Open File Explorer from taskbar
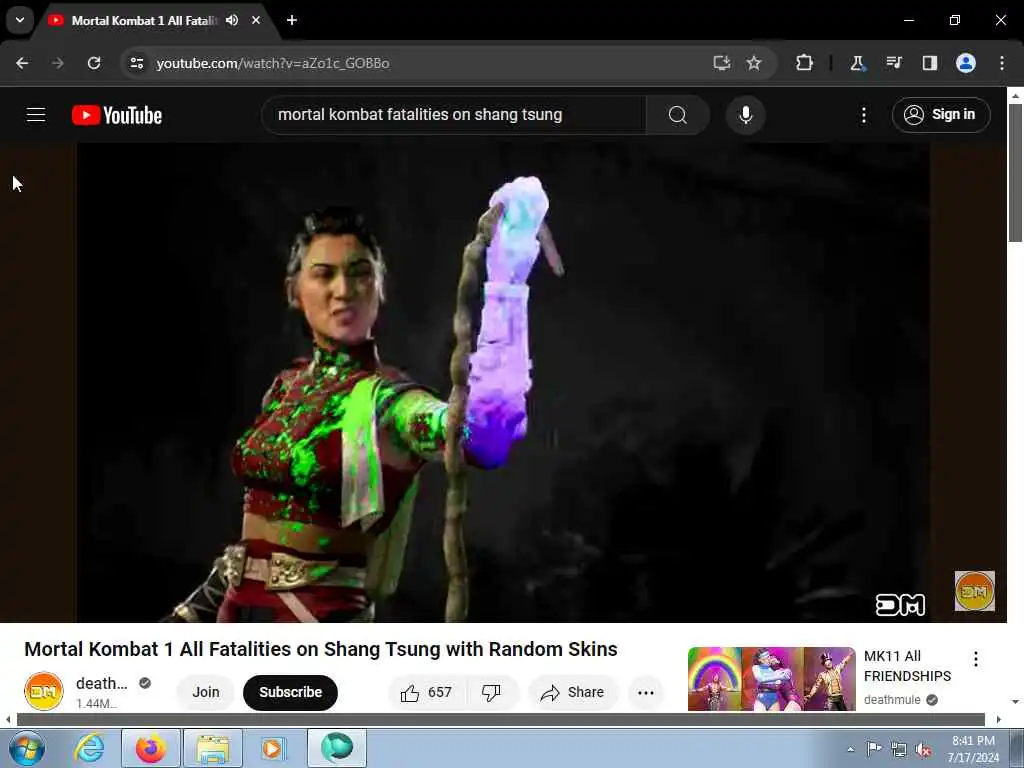Viewport: 1024px width, 768px height. click(213, 748)
